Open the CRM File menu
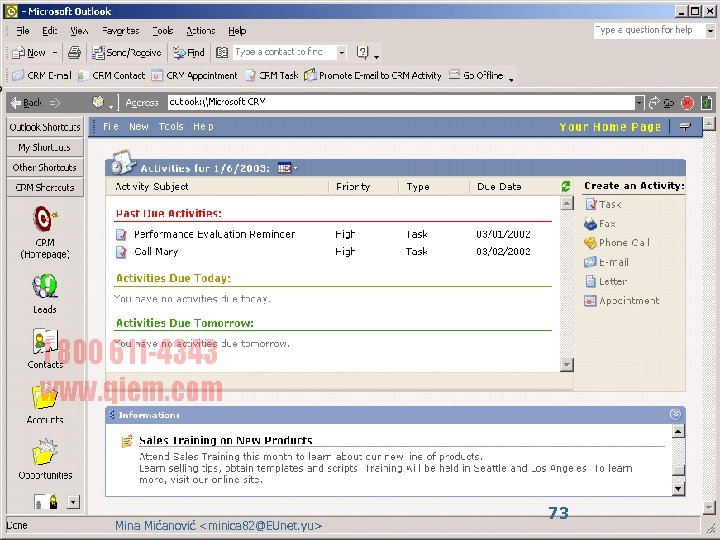The width and height of the screenshot is (720, 540). pyautogui.click(x=110, y=126)
